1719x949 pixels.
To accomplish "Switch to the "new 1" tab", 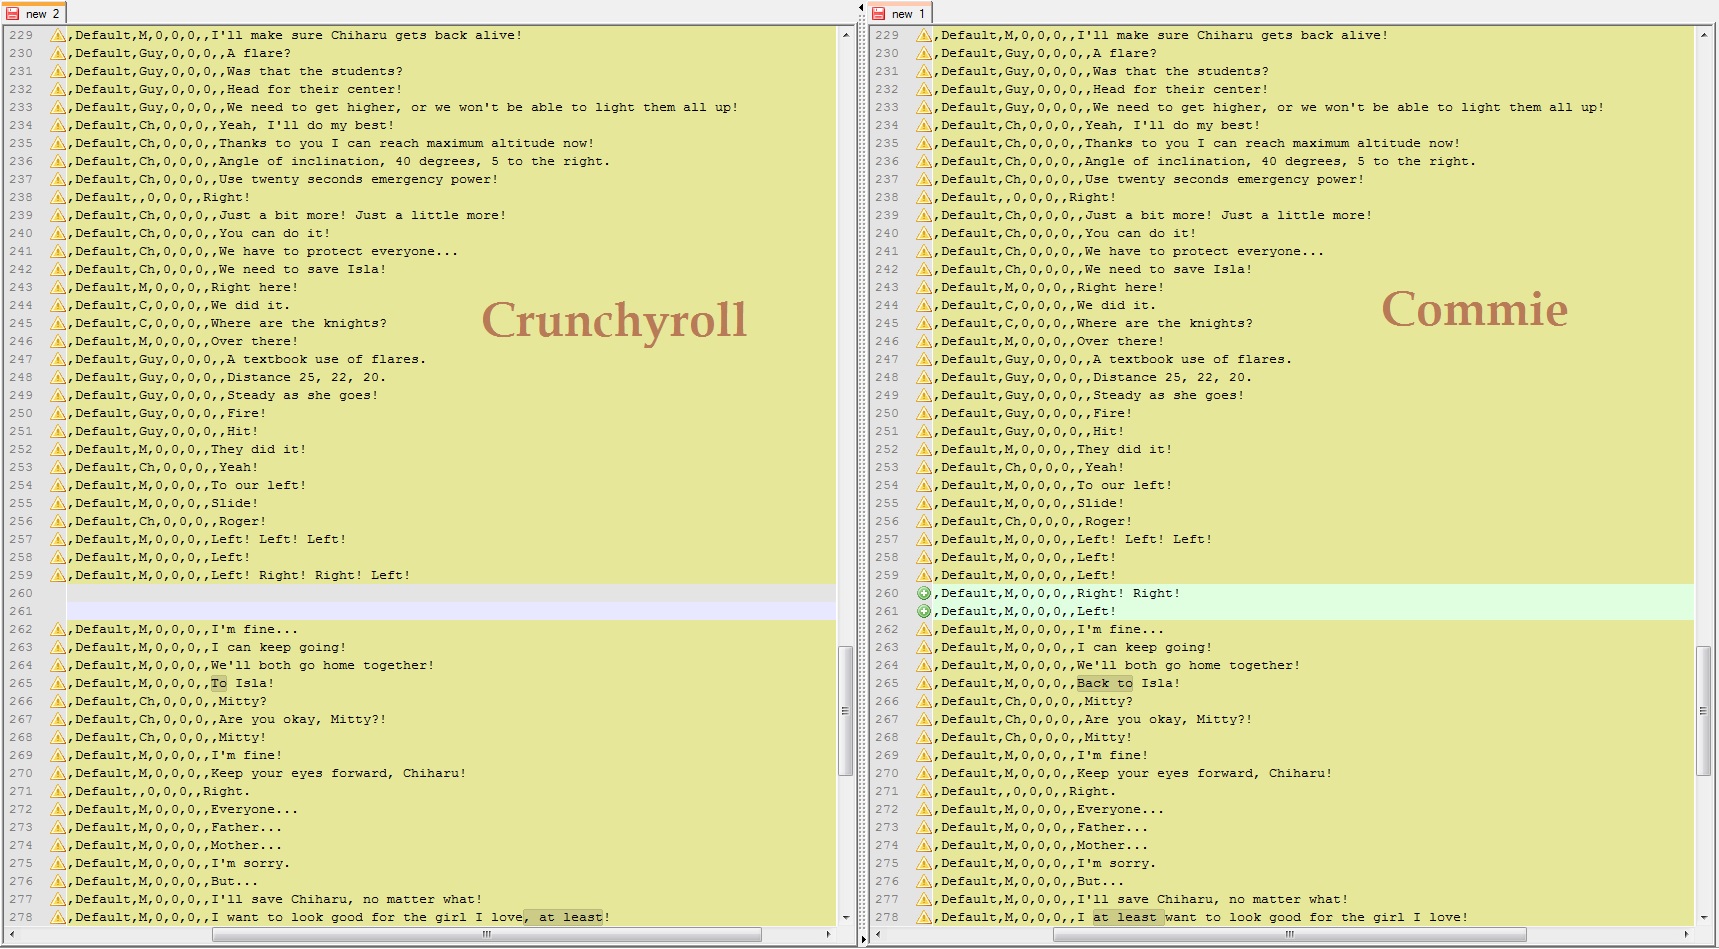I will tap(900, 13).
